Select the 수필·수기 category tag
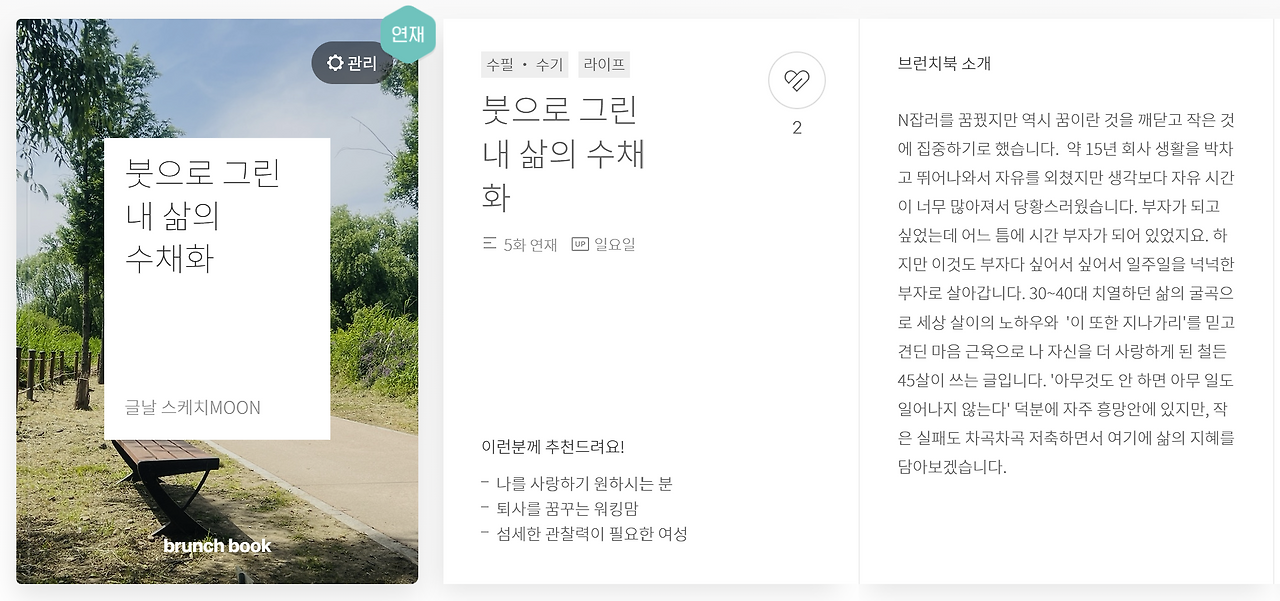1280x601 pixels. pyautogui.click(x=524, y=64)
